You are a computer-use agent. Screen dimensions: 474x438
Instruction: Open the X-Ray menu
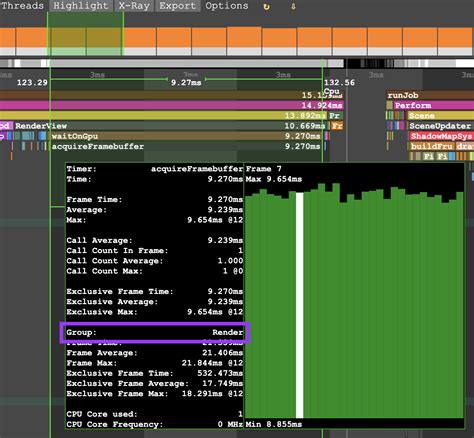pos(134,6)
